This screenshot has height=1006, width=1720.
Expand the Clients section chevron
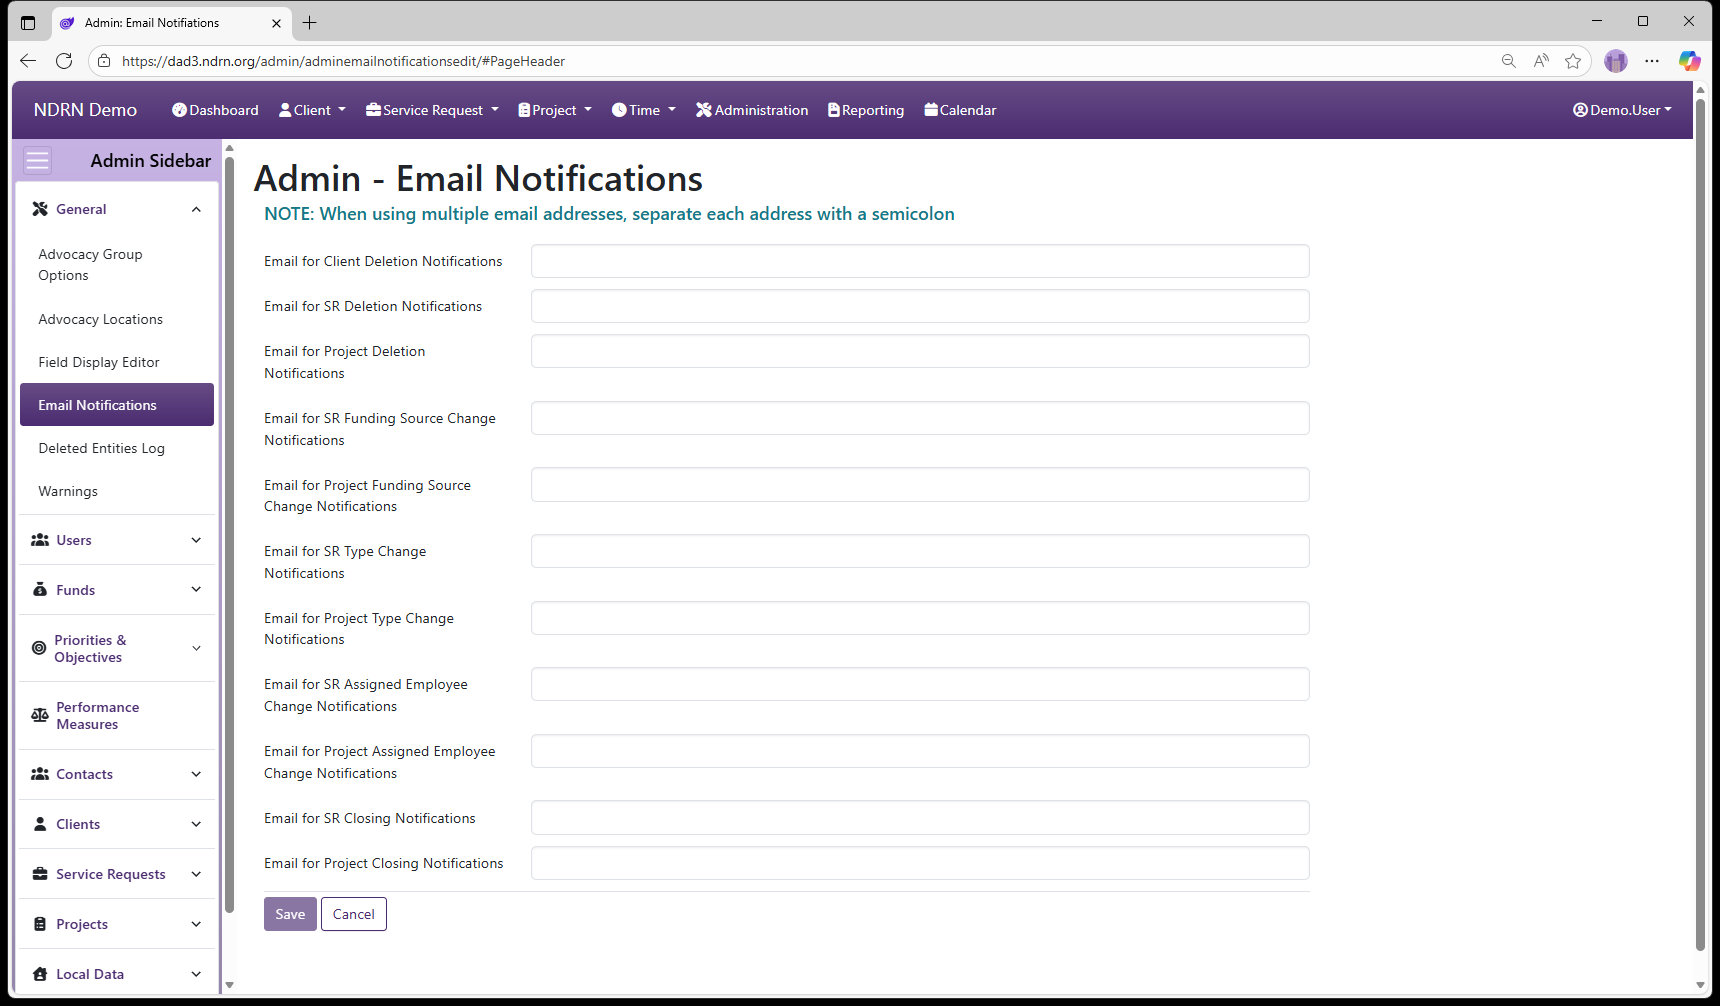[196, 824]
